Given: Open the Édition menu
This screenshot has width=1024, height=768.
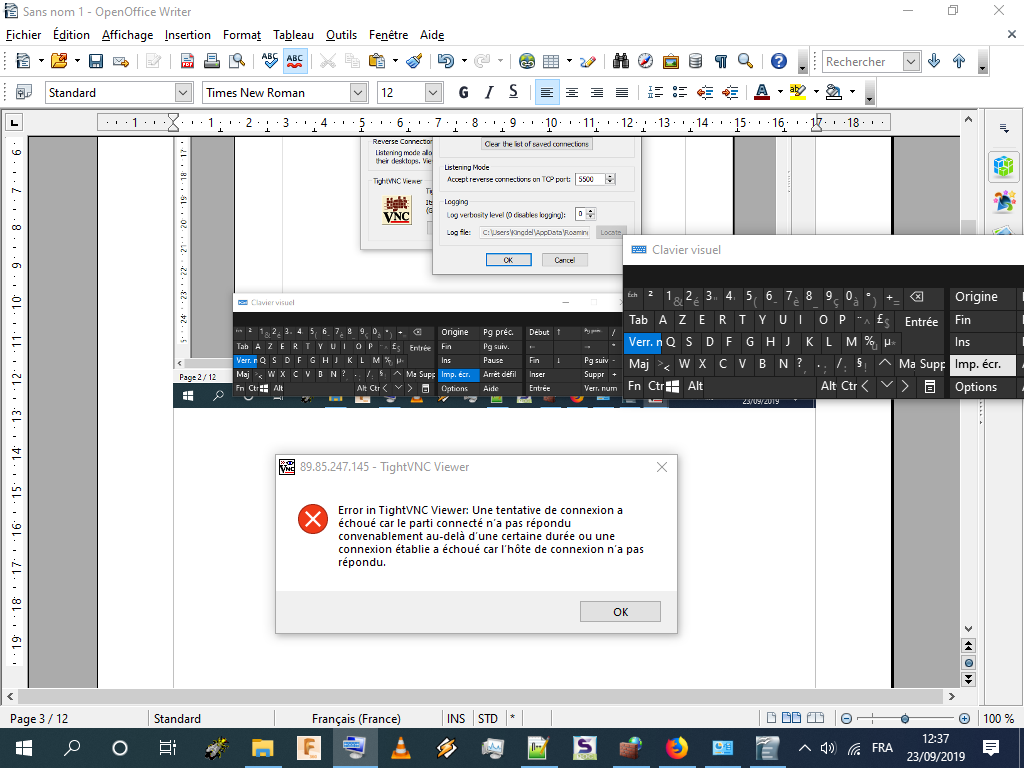Looking at the screenshot, I should 71,35.
